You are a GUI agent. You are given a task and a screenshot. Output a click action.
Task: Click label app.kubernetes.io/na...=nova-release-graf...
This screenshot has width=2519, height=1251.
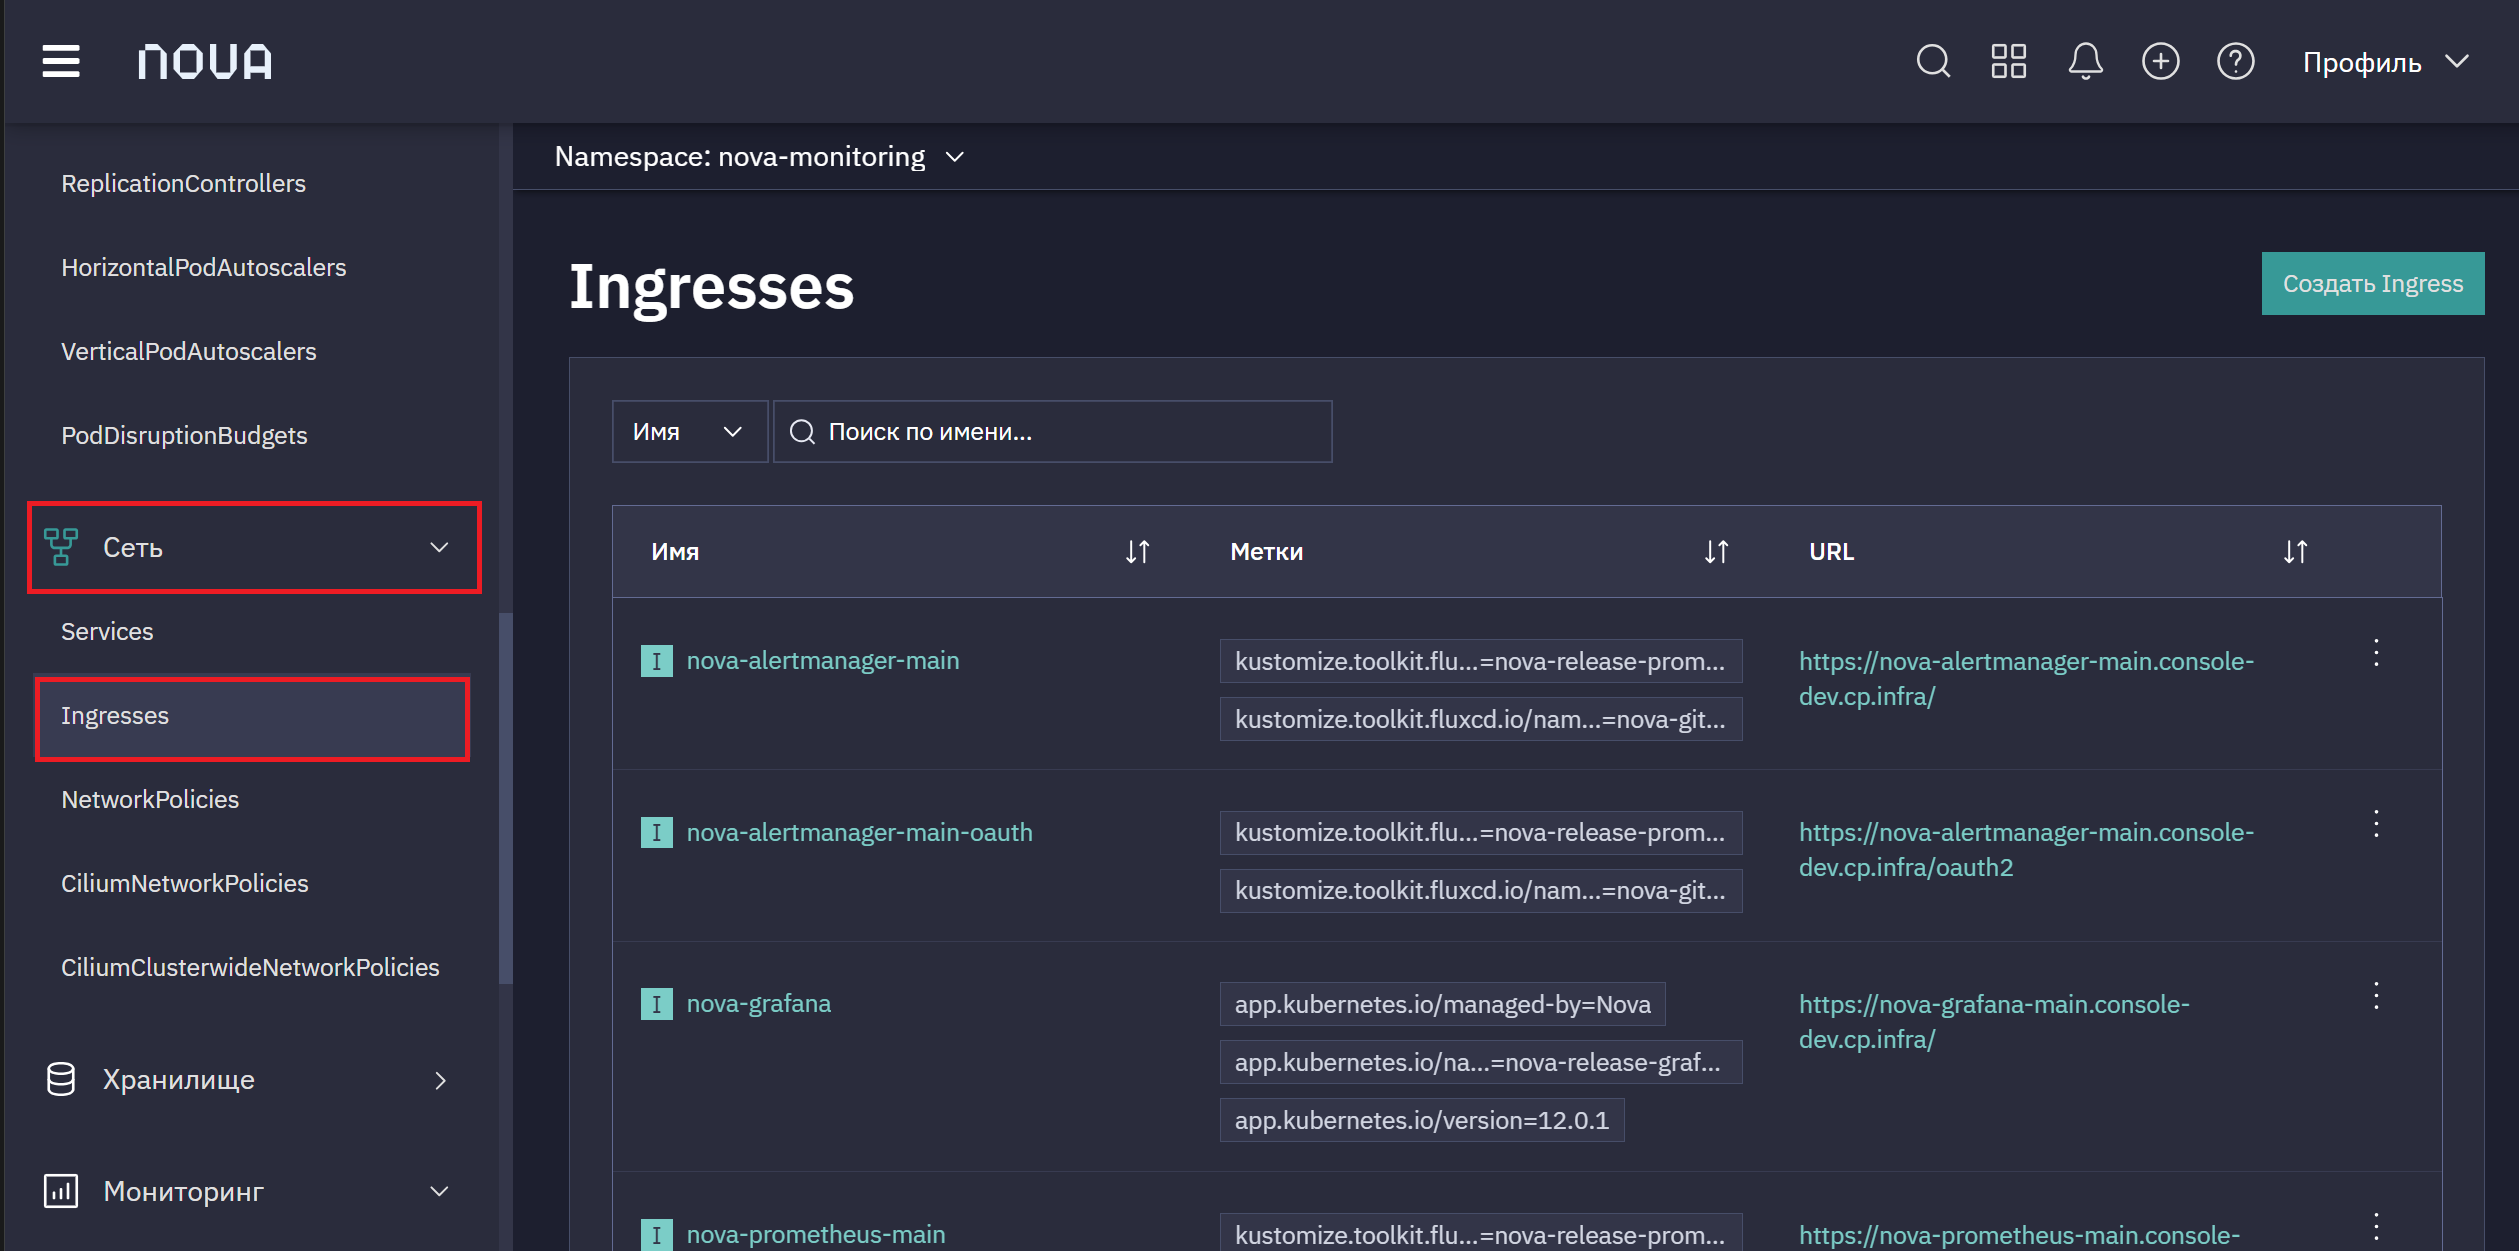pyautogui.click(x=1480, y=1062)
